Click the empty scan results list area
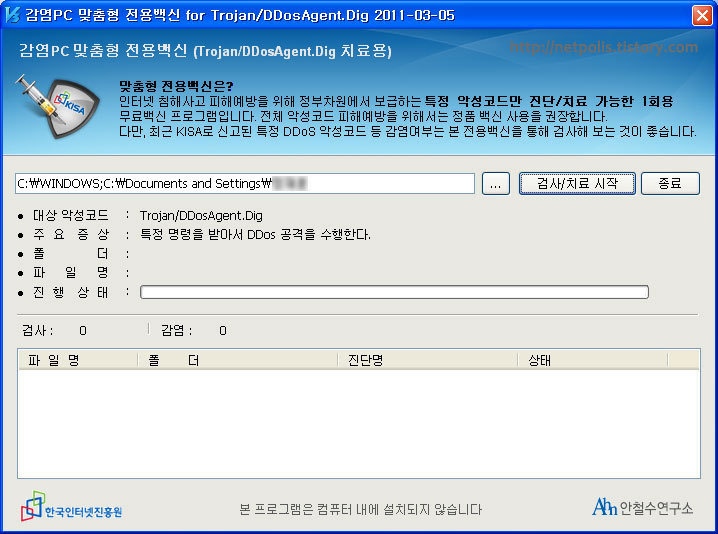The image size is (718, 534). tap(359, 424)
